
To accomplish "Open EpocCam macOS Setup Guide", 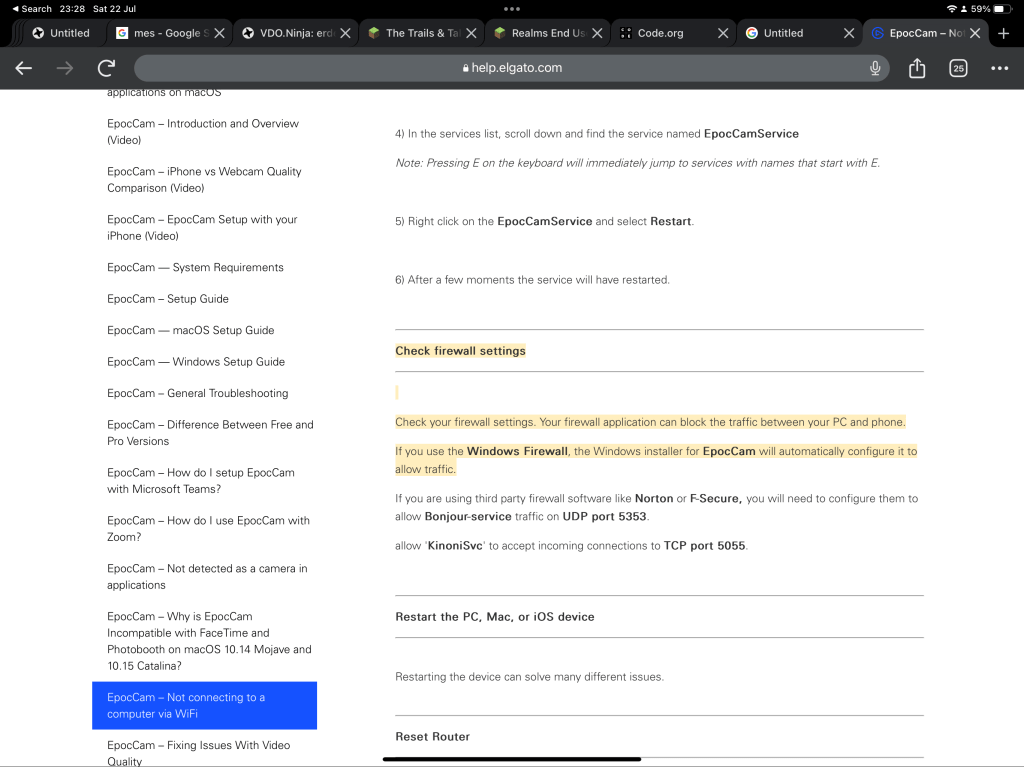I will click(x=191, y=330).
